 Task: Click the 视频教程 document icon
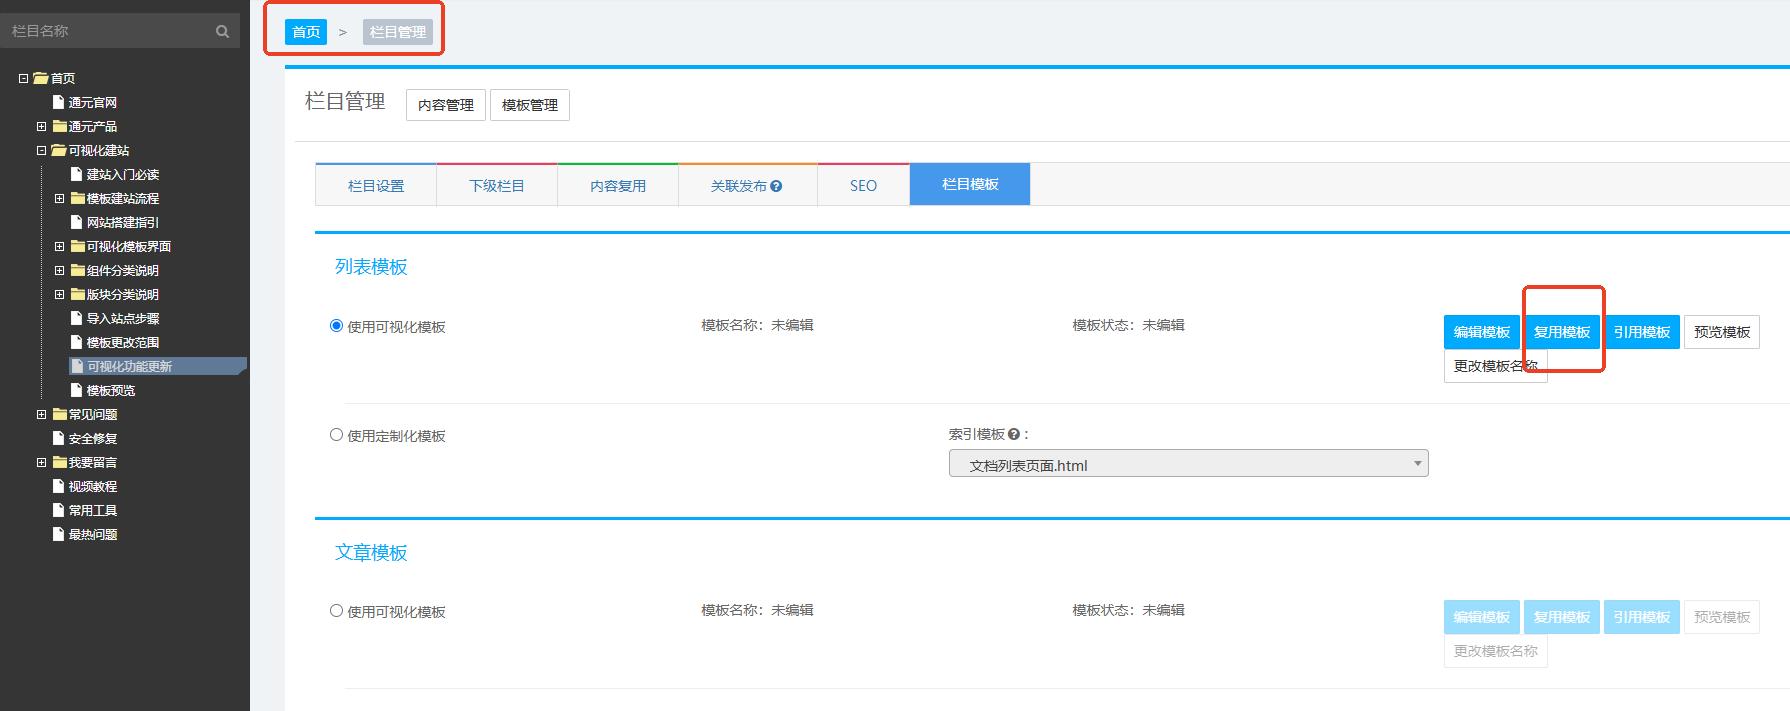[58, 486]
